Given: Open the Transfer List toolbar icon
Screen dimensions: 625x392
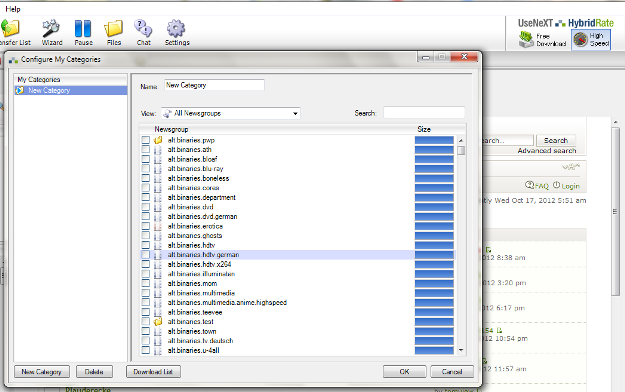Looking at the screenshot, I should (10, 29).
